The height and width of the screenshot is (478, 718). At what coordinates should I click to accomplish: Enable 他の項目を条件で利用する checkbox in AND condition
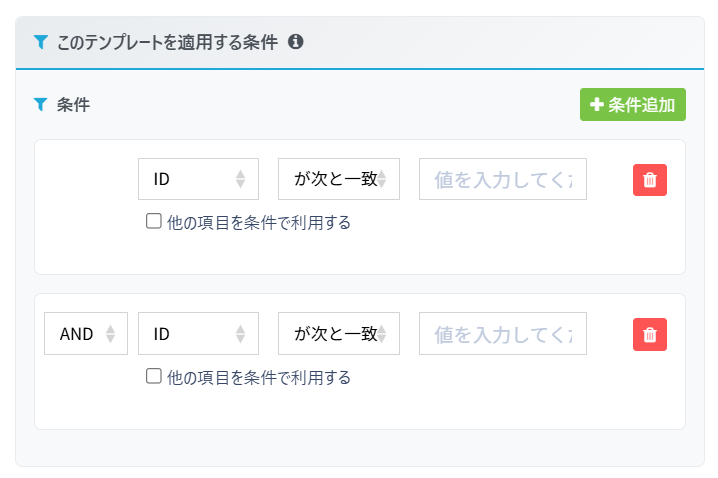coord(154,377)
